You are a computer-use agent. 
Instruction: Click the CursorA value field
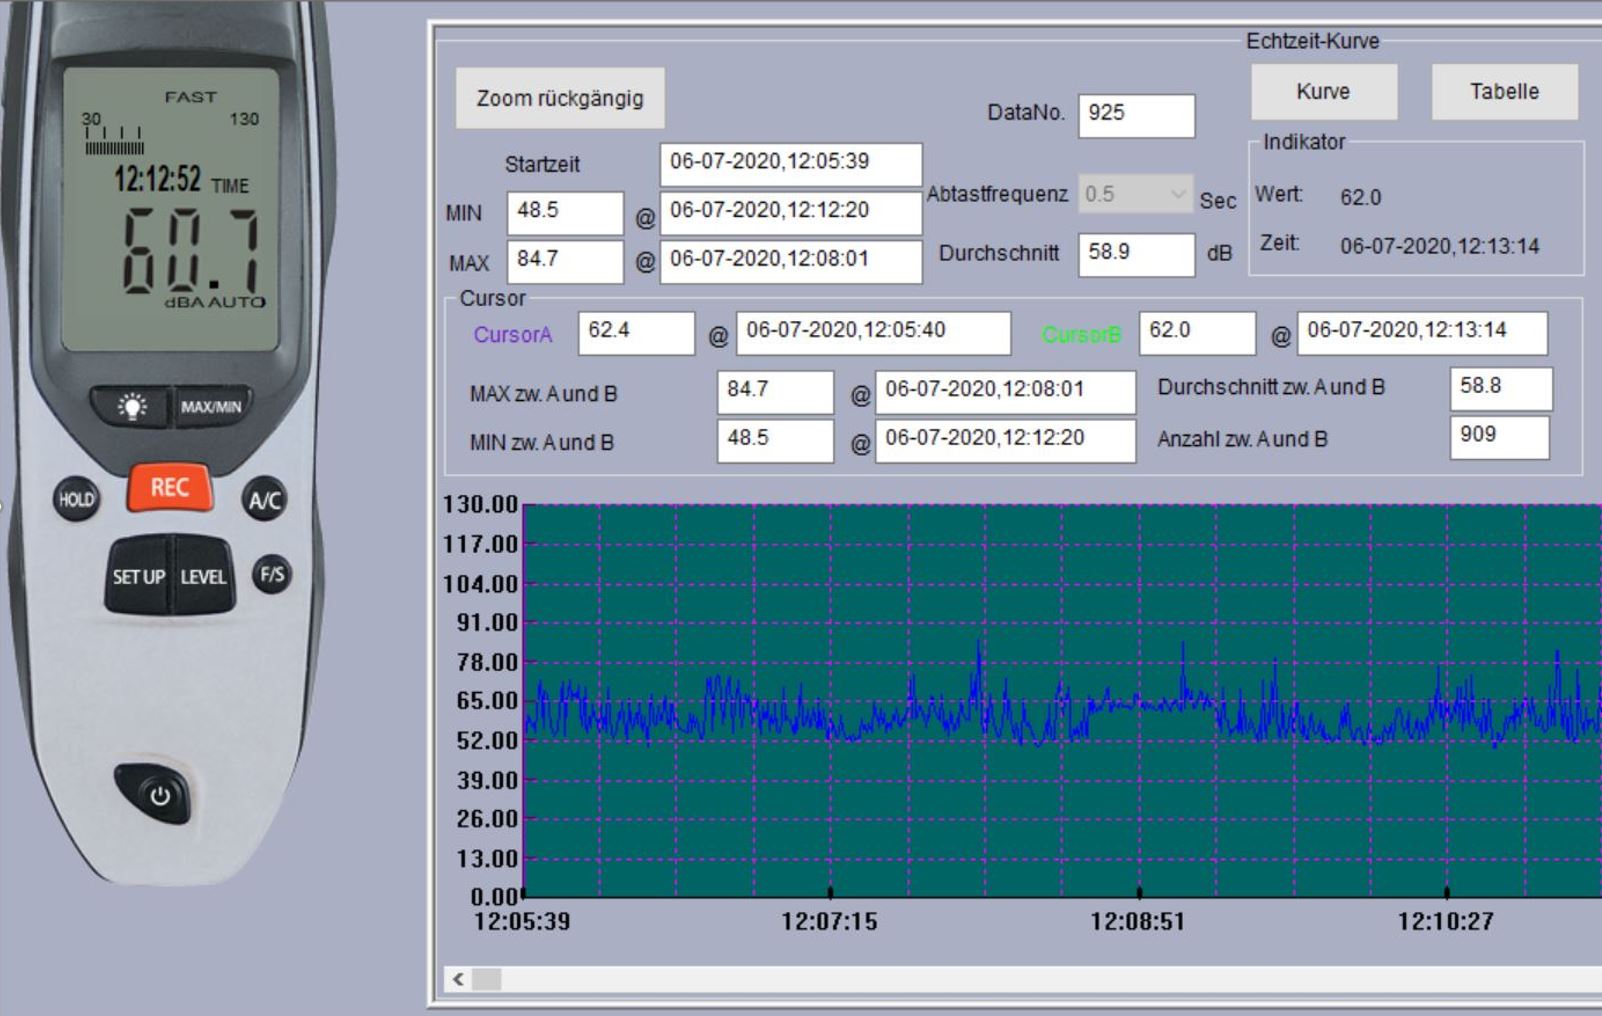(636, 332)
